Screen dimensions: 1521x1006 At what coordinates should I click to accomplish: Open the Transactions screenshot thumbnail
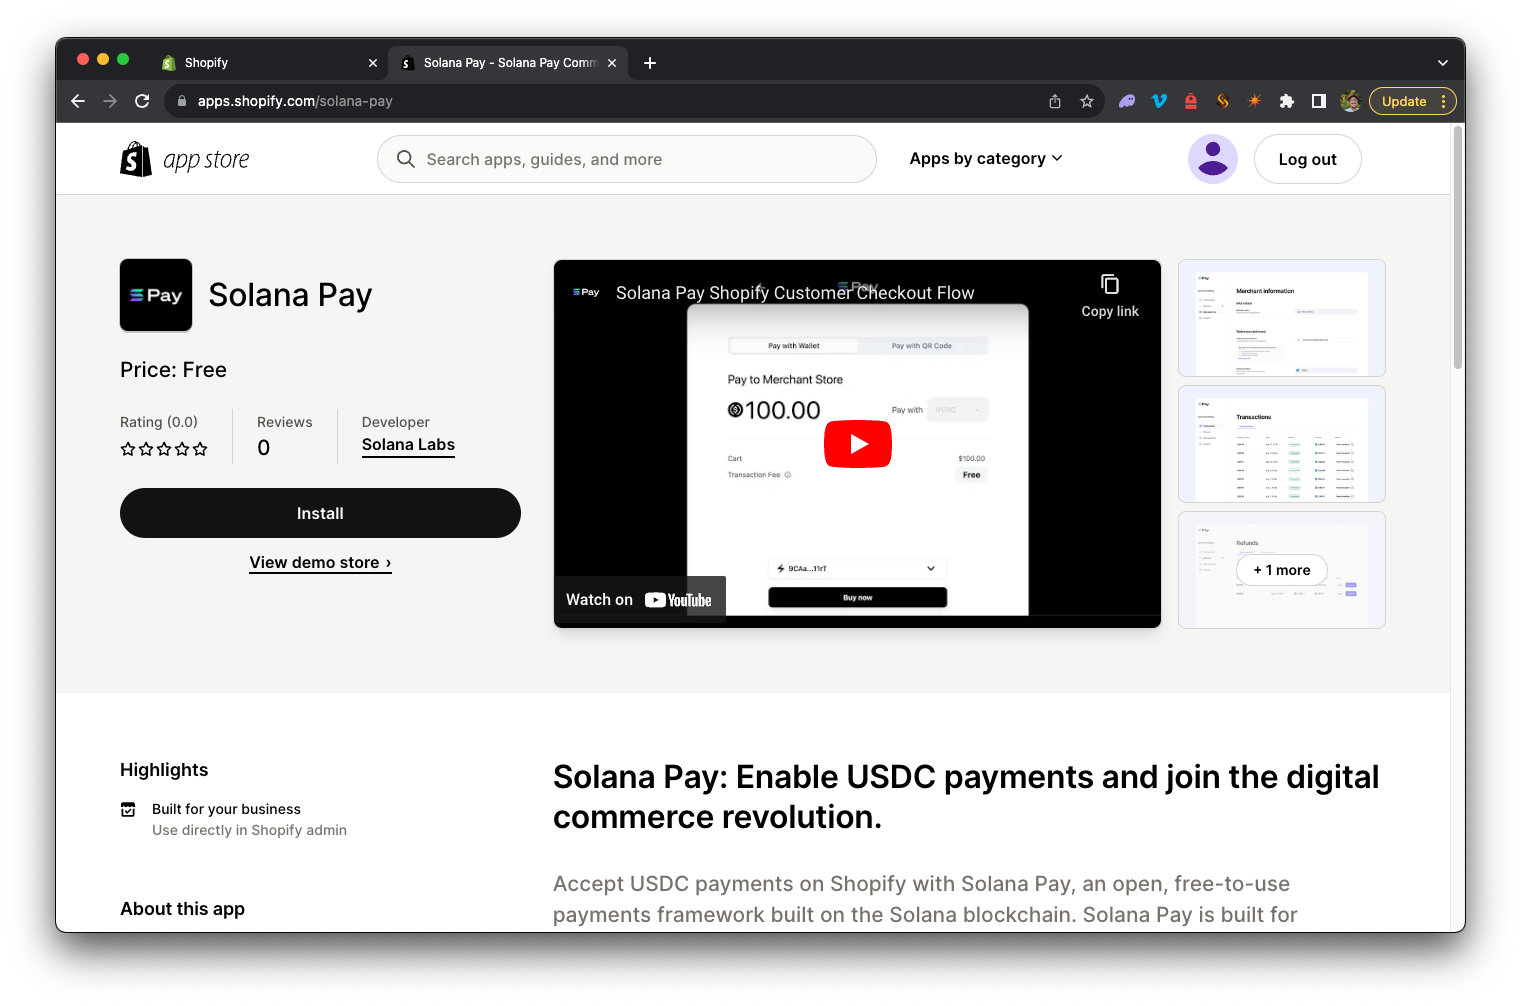1282,444
